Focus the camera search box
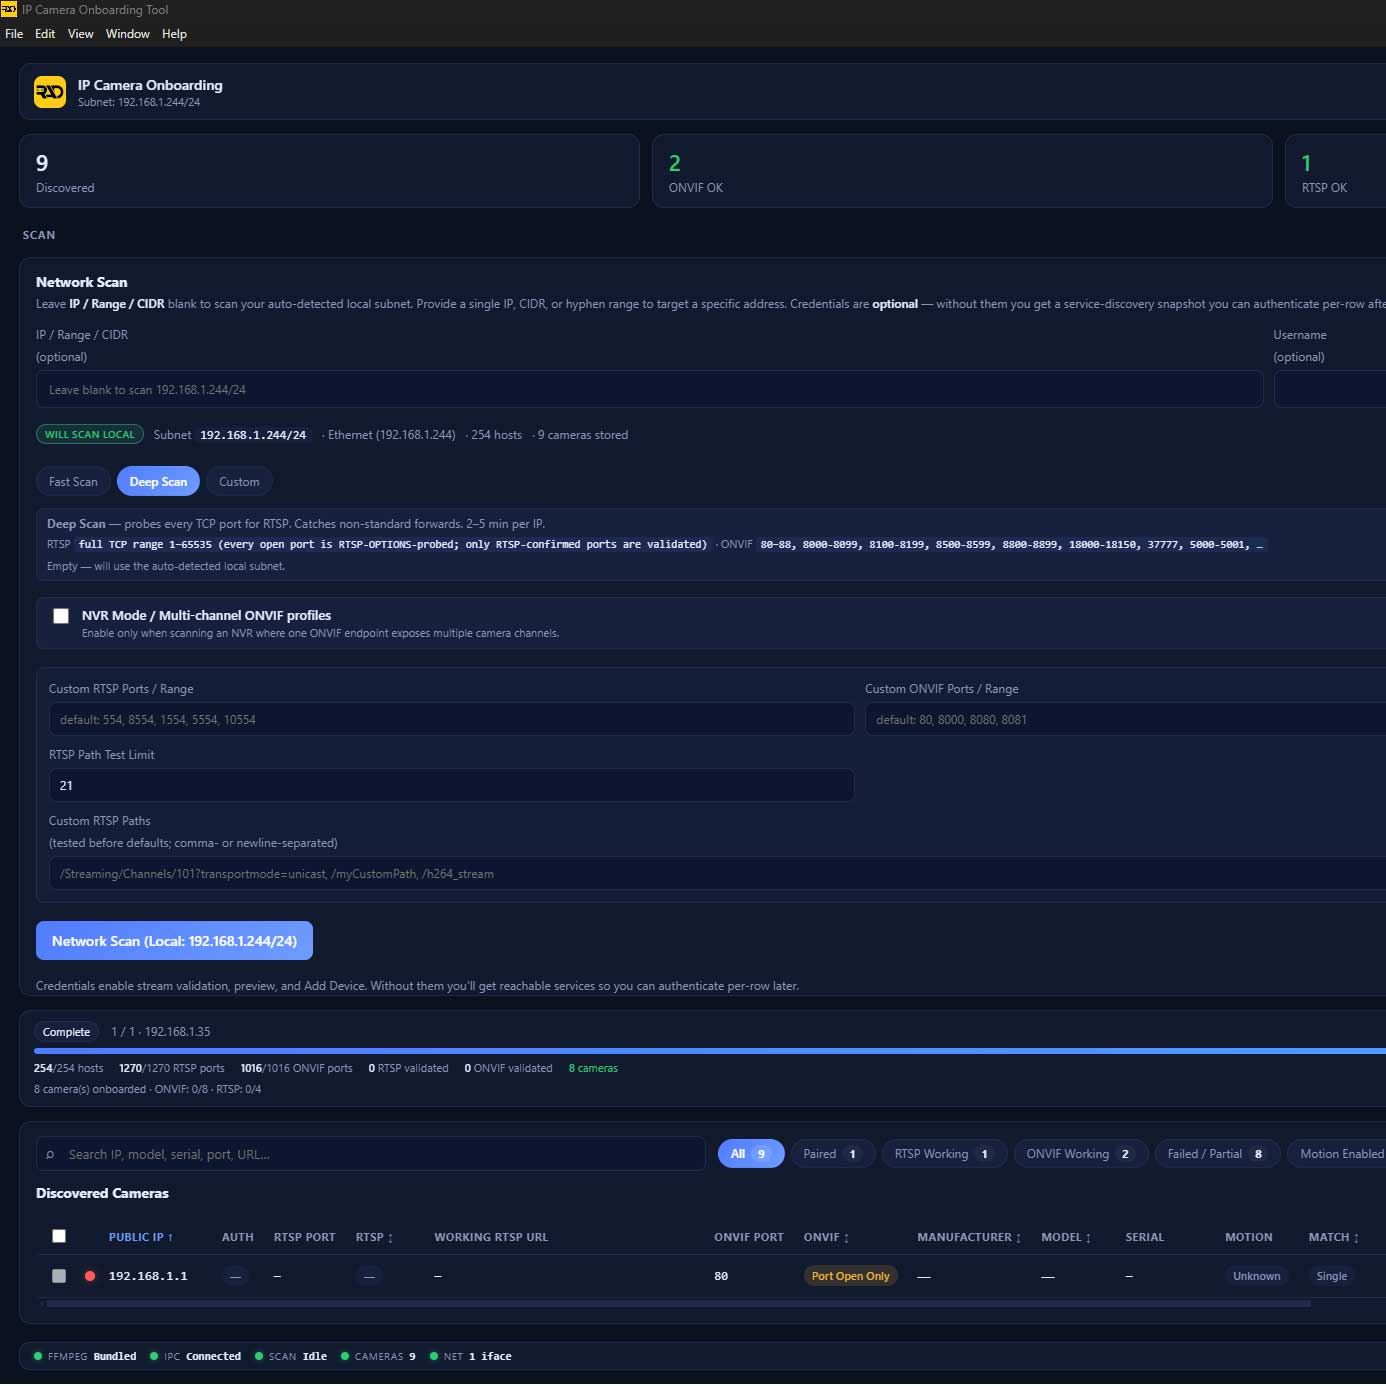The width and height of the screenshot is (1386, 1386). (x=371, y=1154)
